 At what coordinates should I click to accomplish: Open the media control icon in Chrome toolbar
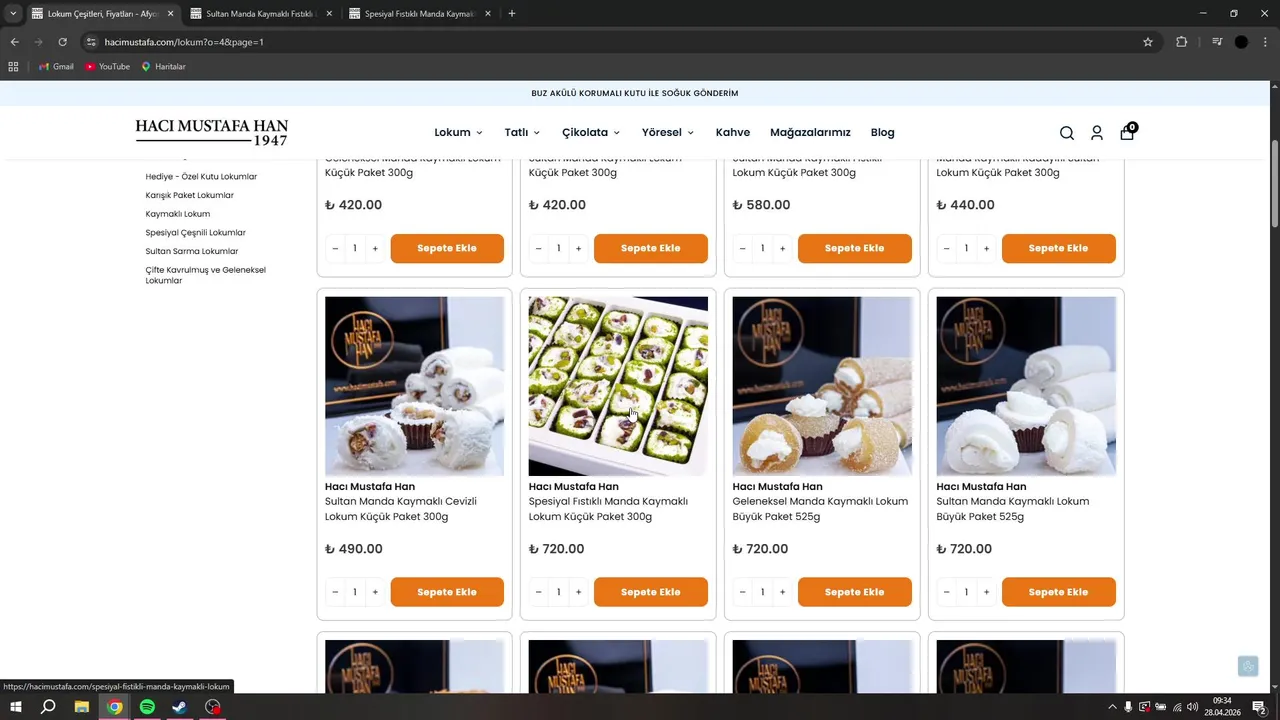1217,42
